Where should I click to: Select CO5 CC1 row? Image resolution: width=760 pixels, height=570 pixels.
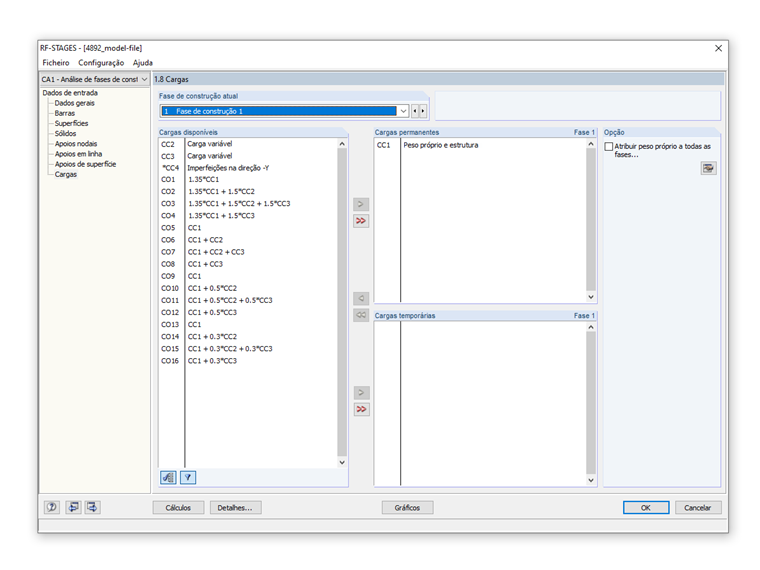248,228
